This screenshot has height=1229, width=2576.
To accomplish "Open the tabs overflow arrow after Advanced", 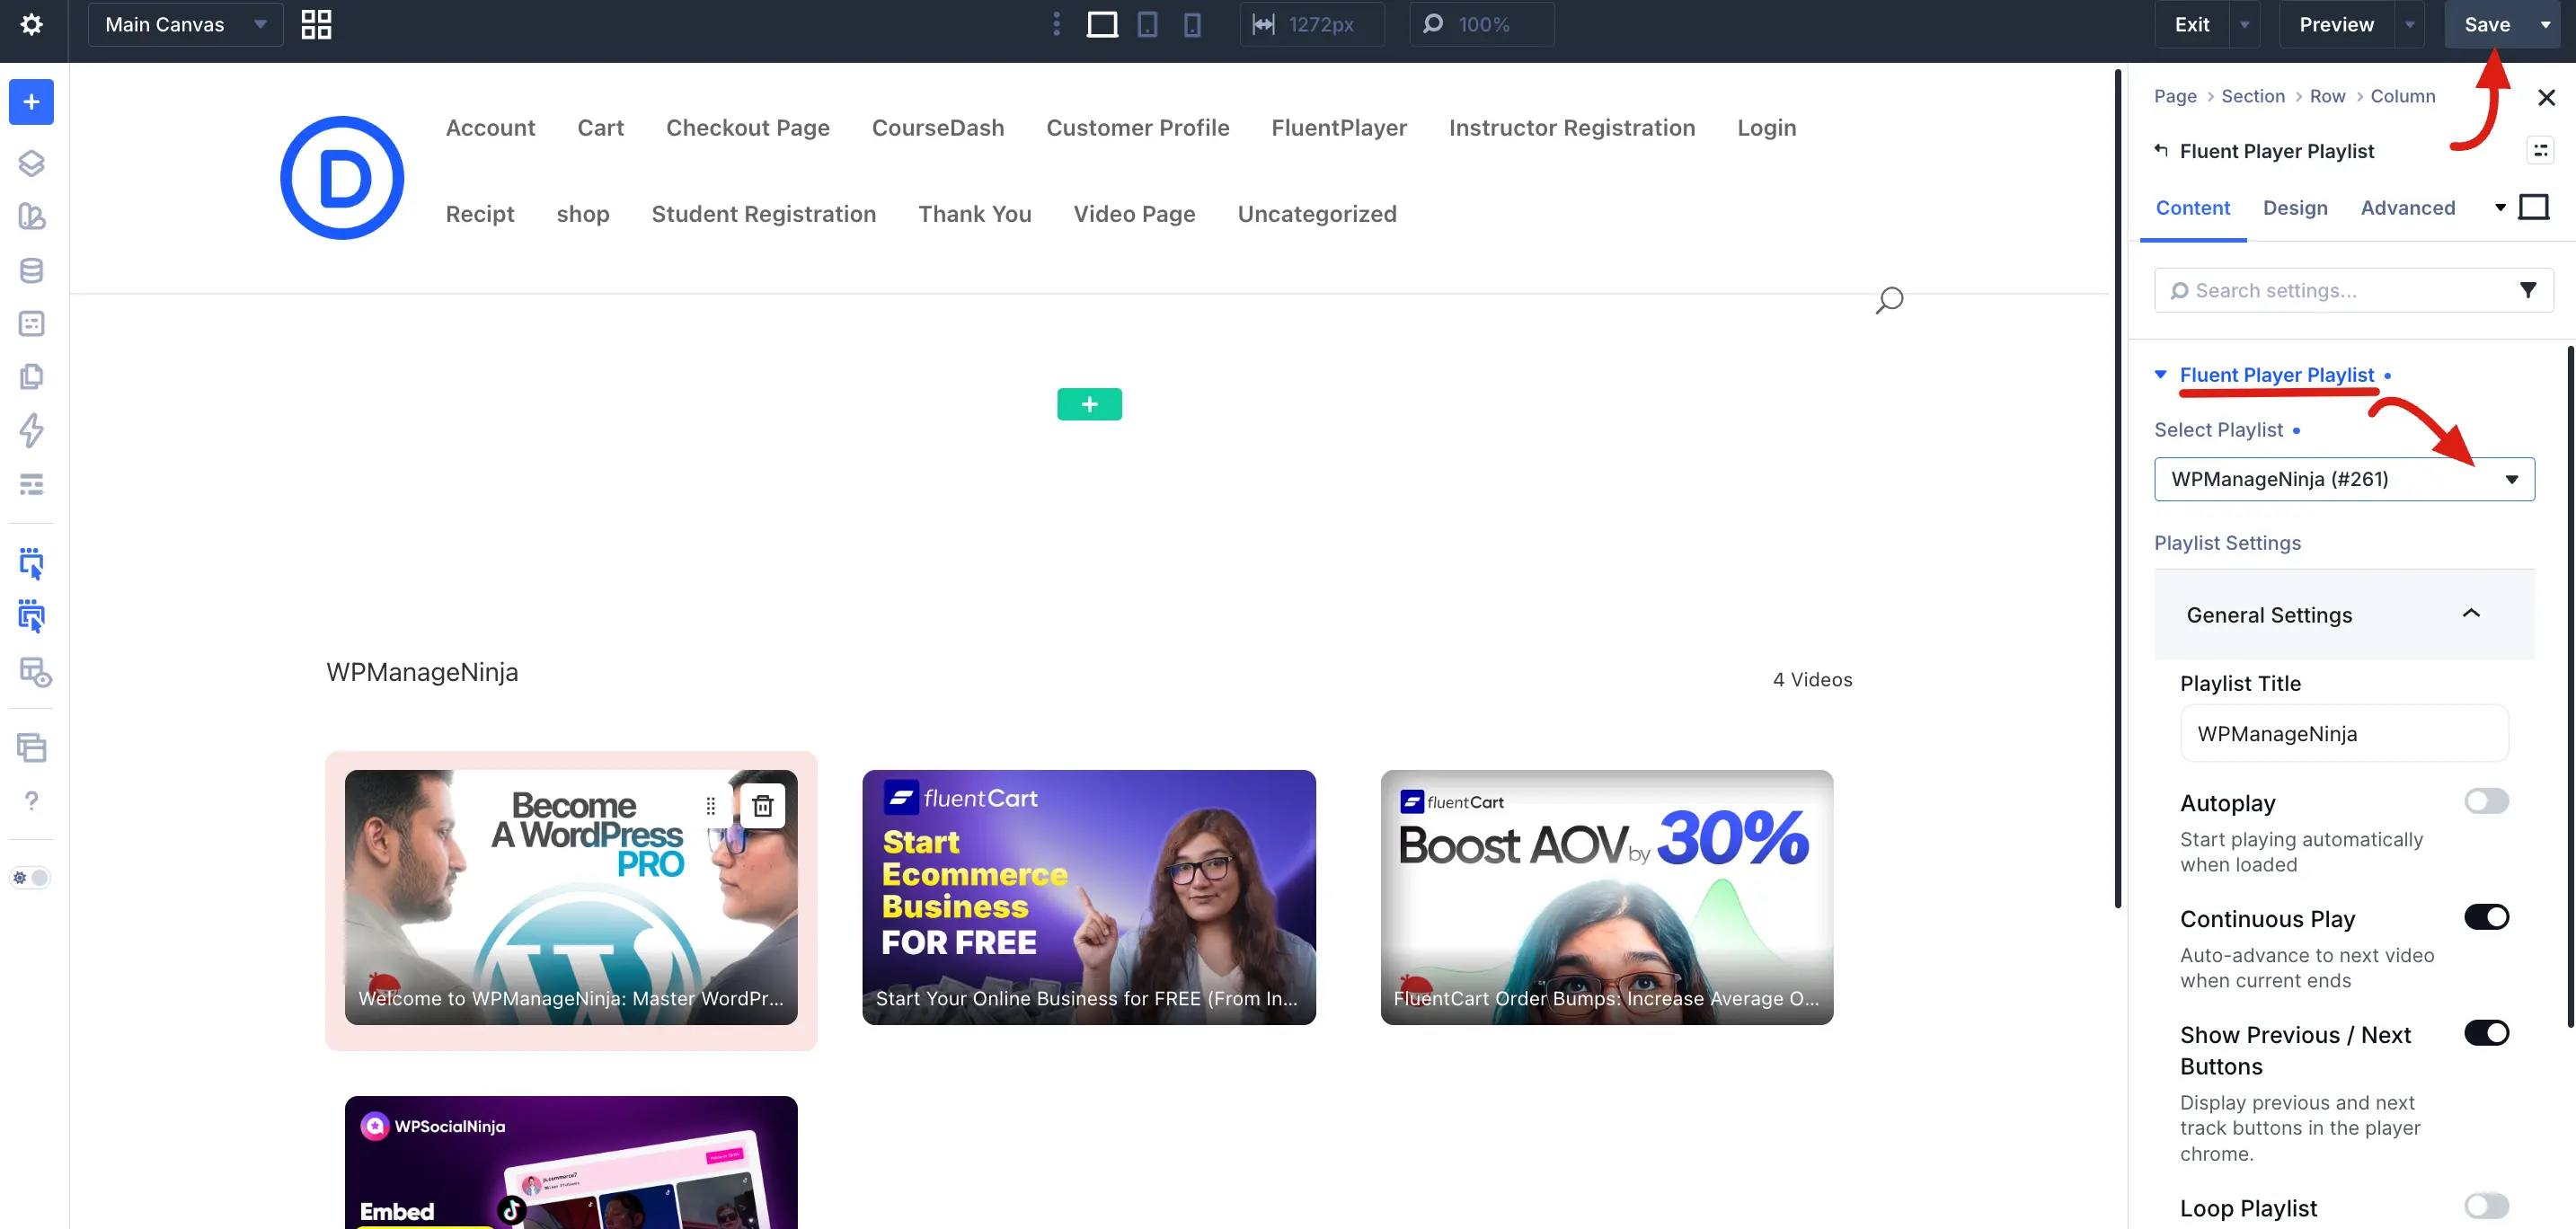I will 2500,207.
